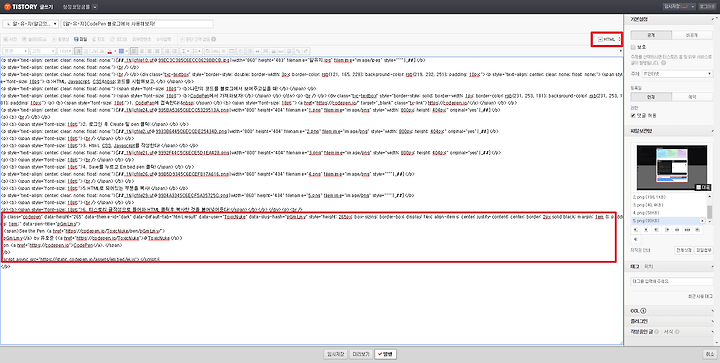Insert a slideshow with 슬라이드쇼 button

click(34, 39)
